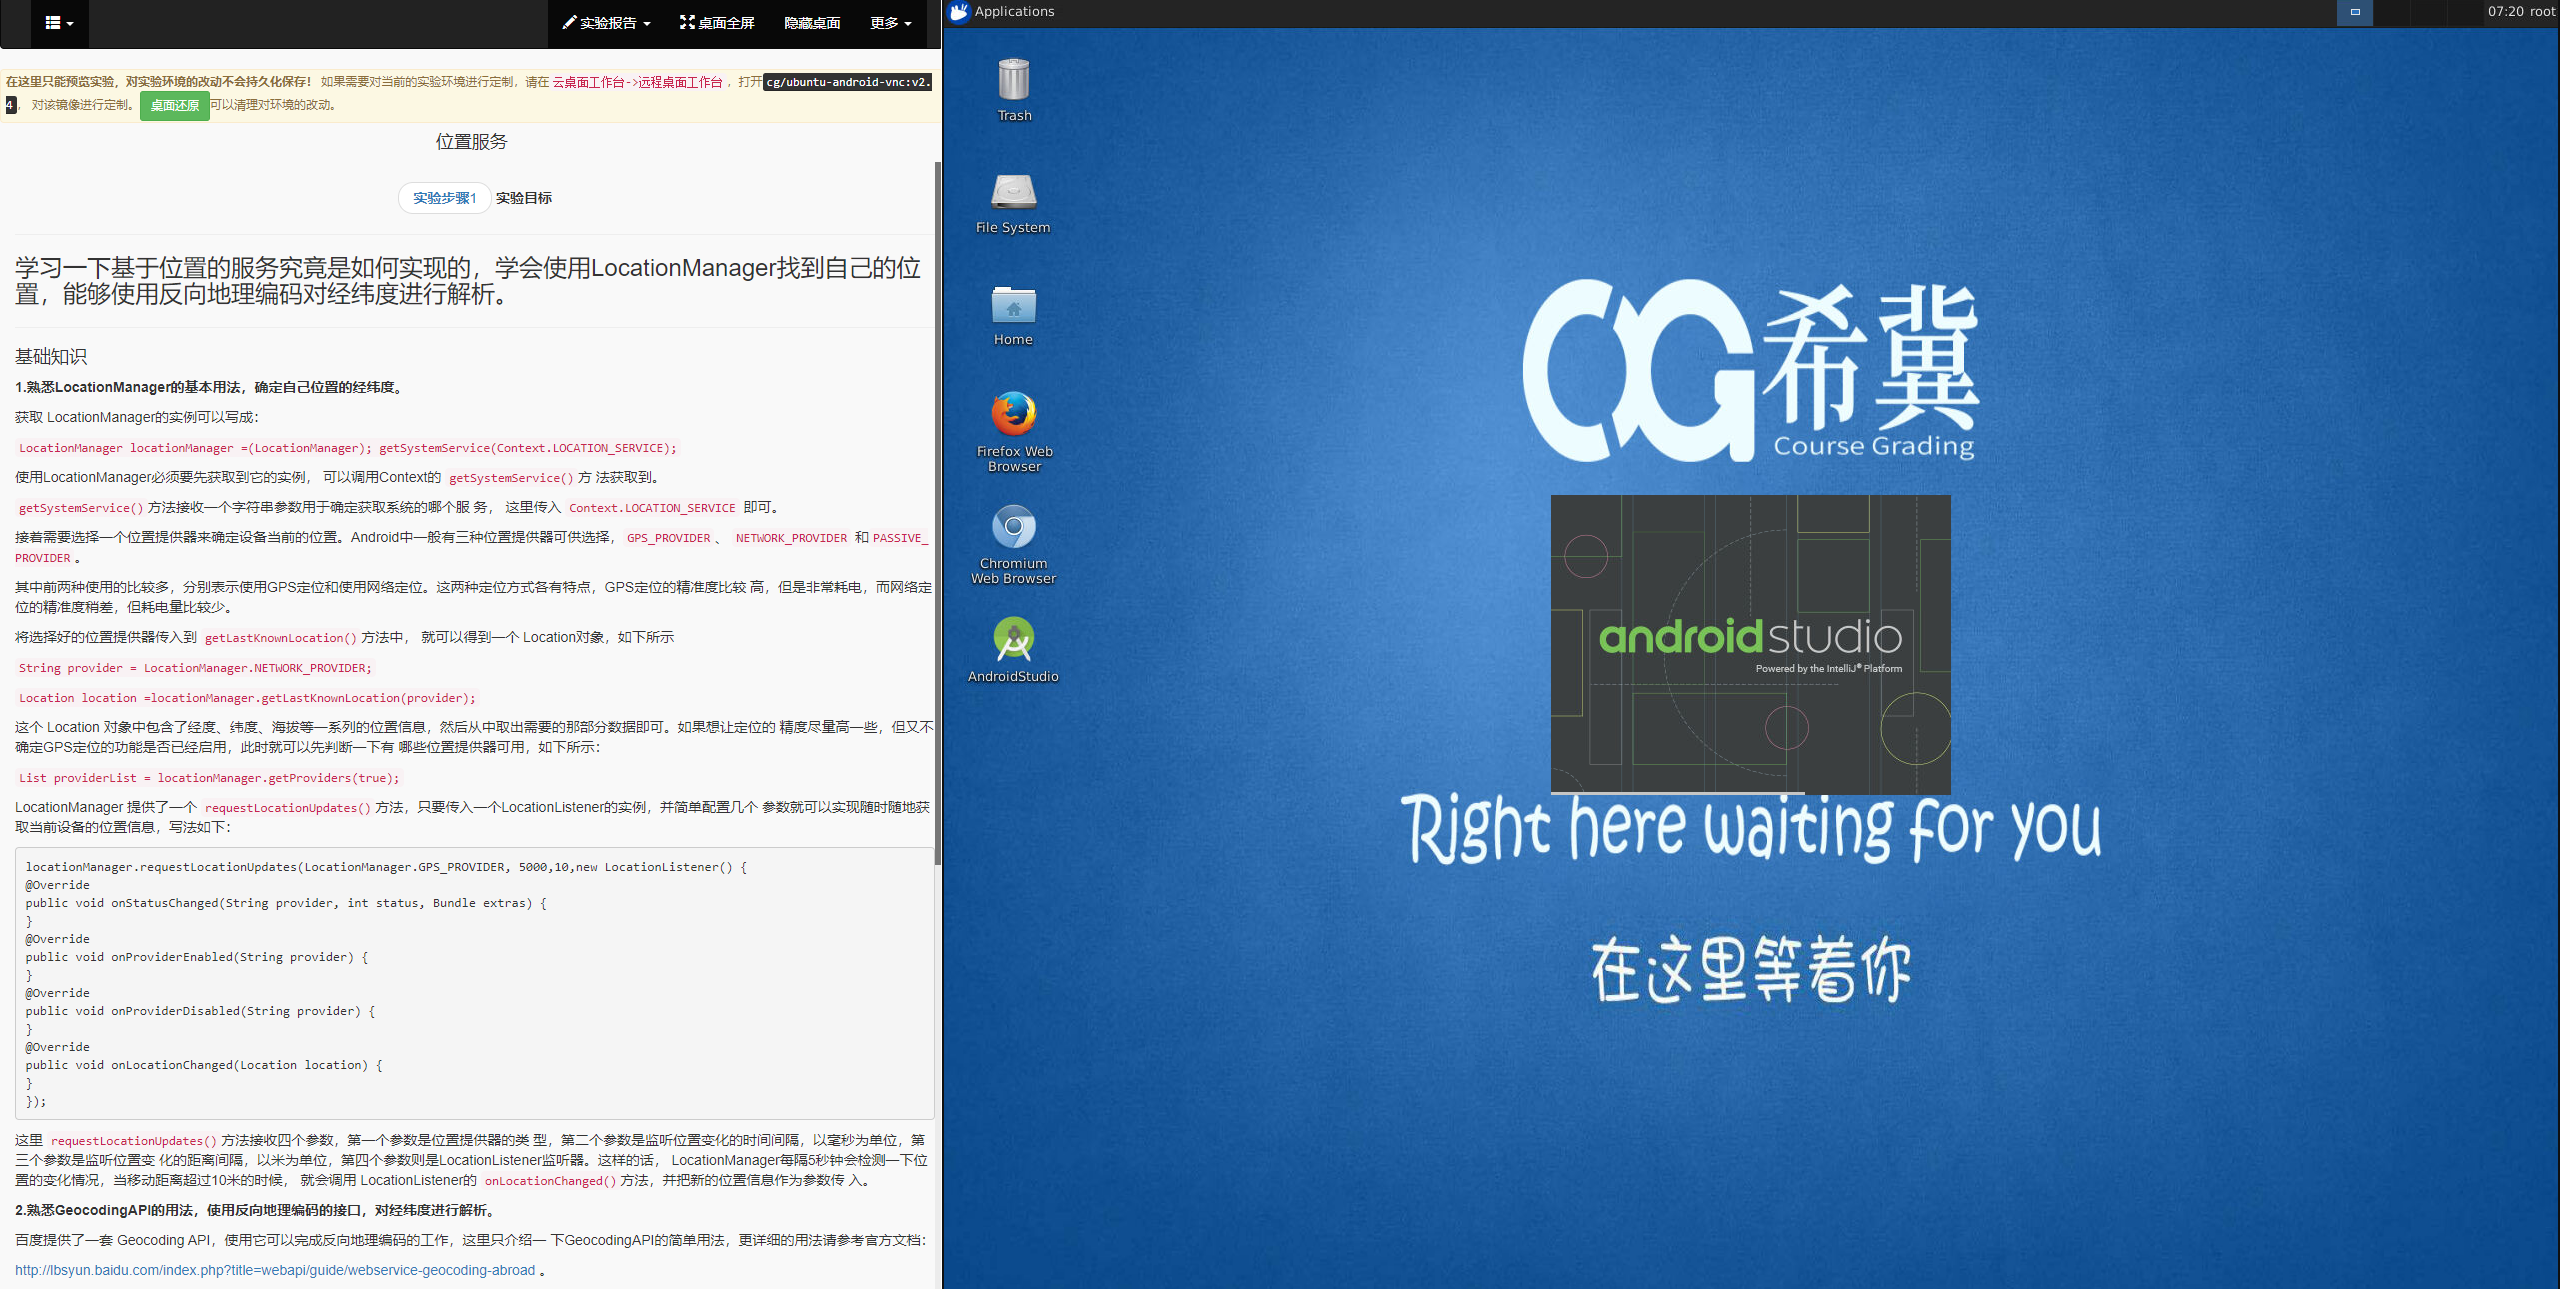2560x1289 pixels.
Task: Expand the 更多 dropdown menu
Action: 890,23
